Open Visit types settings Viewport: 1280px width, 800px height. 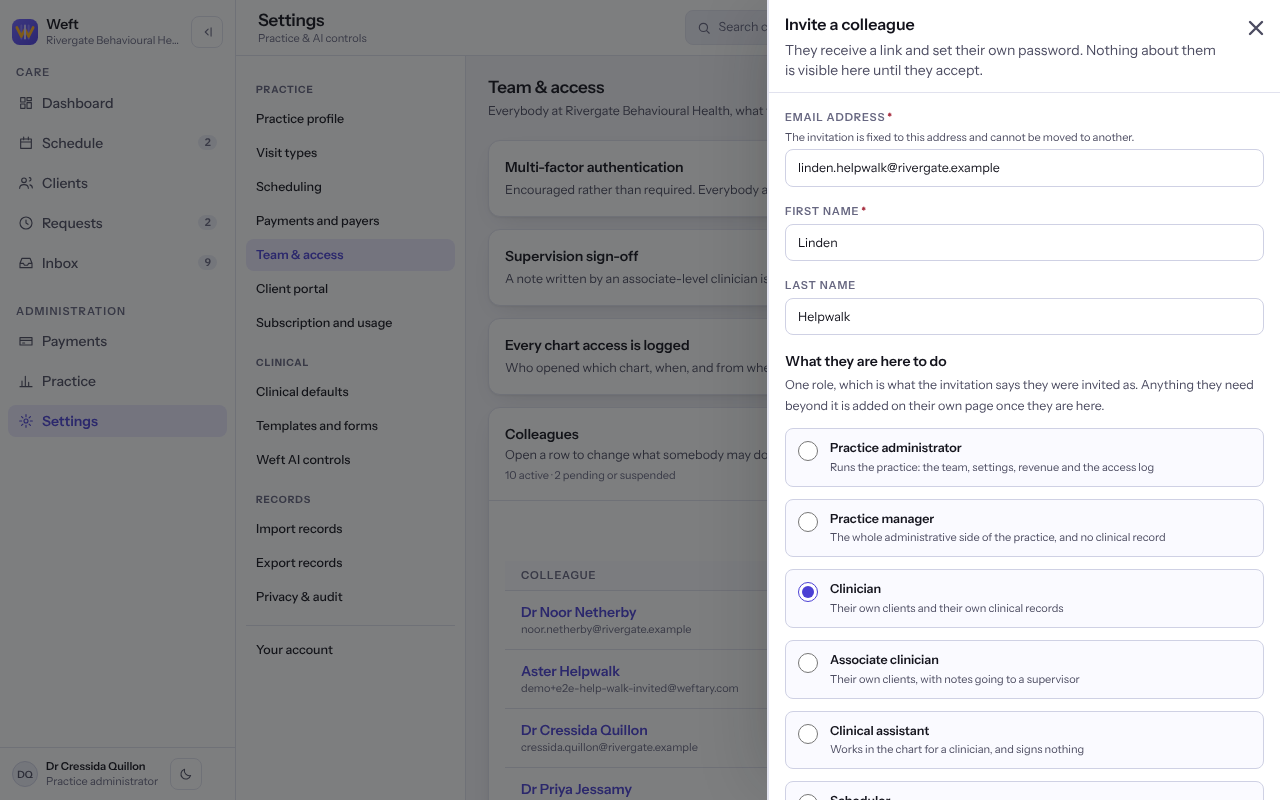coord(350,153)
